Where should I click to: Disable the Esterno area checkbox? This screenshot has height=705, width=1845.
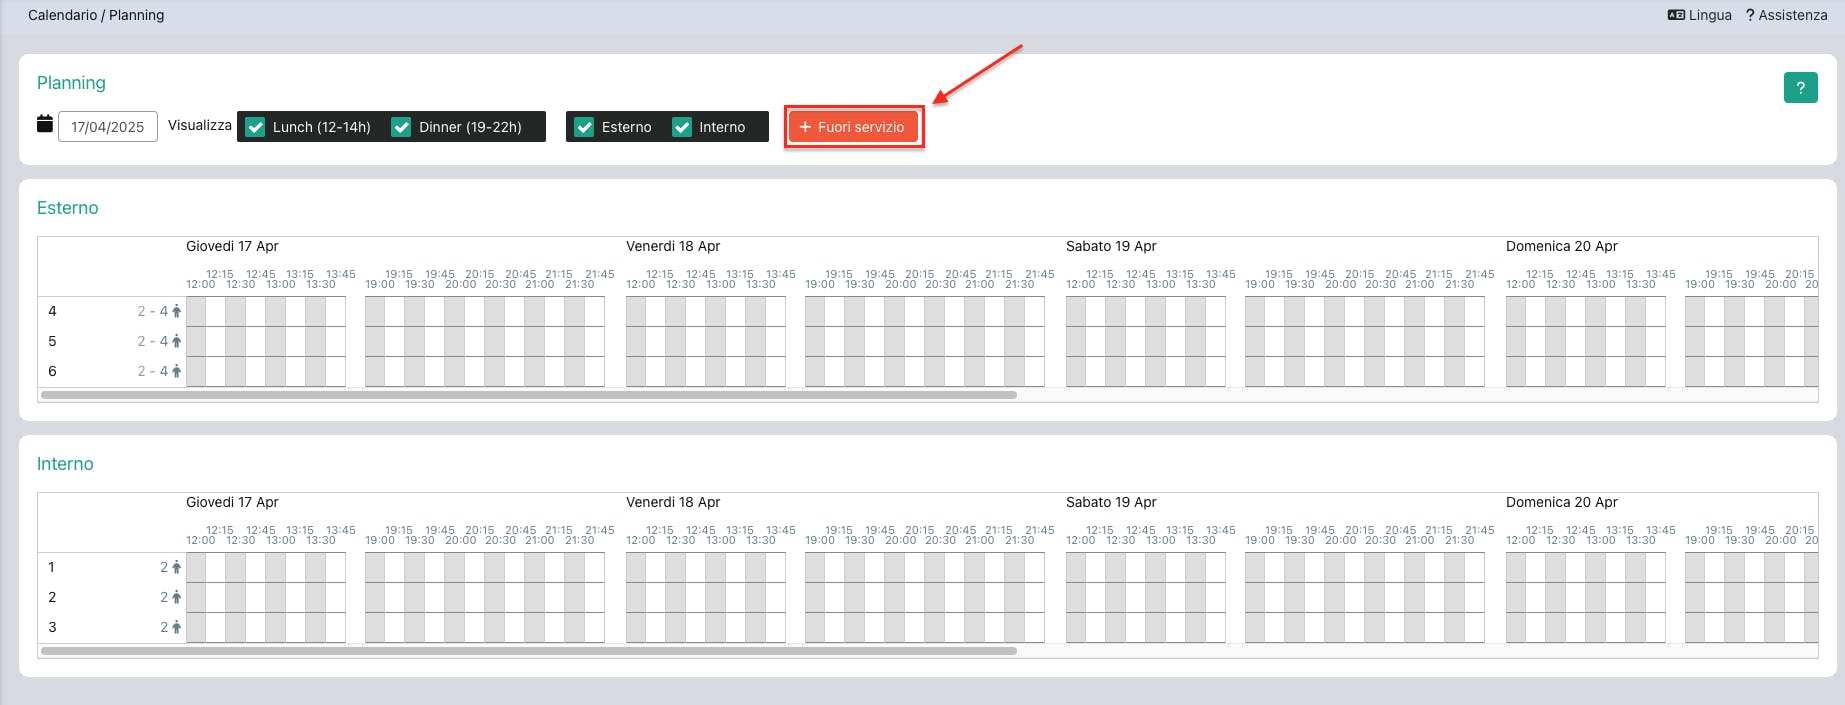[585, 127]
